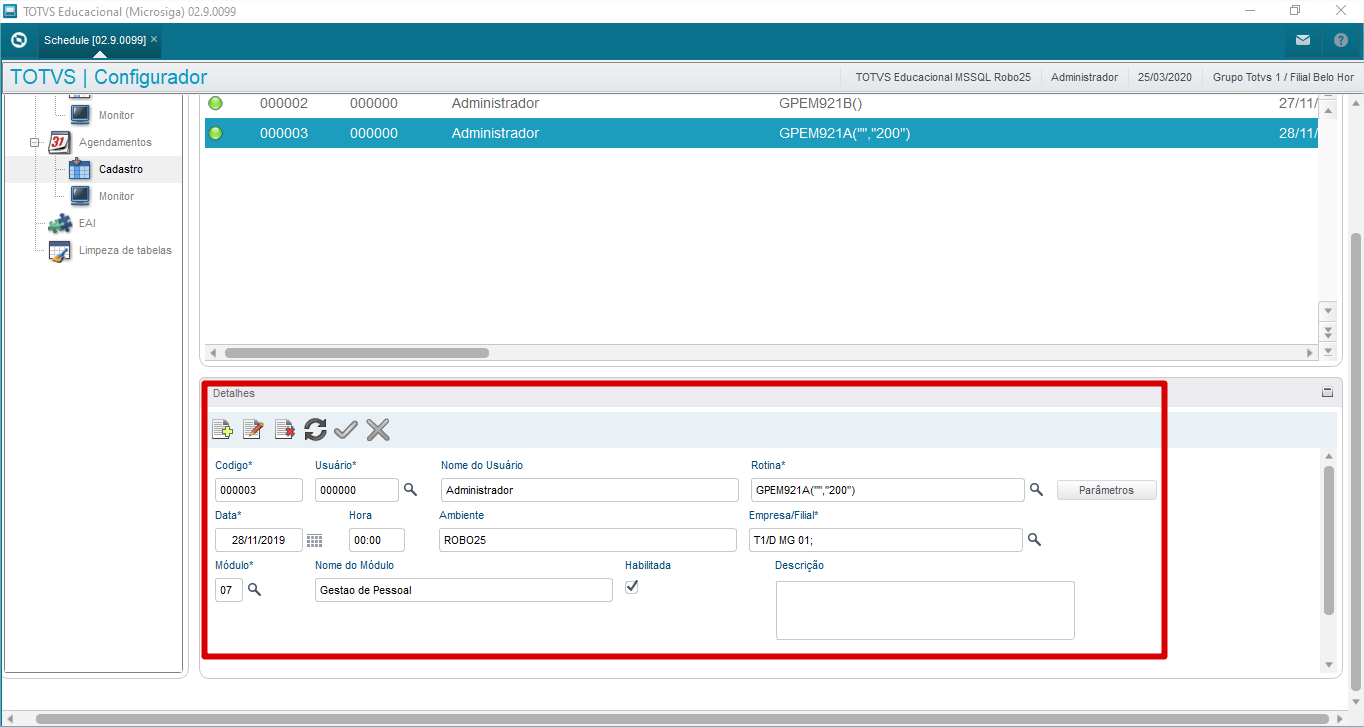
Task: Switch to the Schedule [02.9.0099] tab
Action: tap(95, 40)
